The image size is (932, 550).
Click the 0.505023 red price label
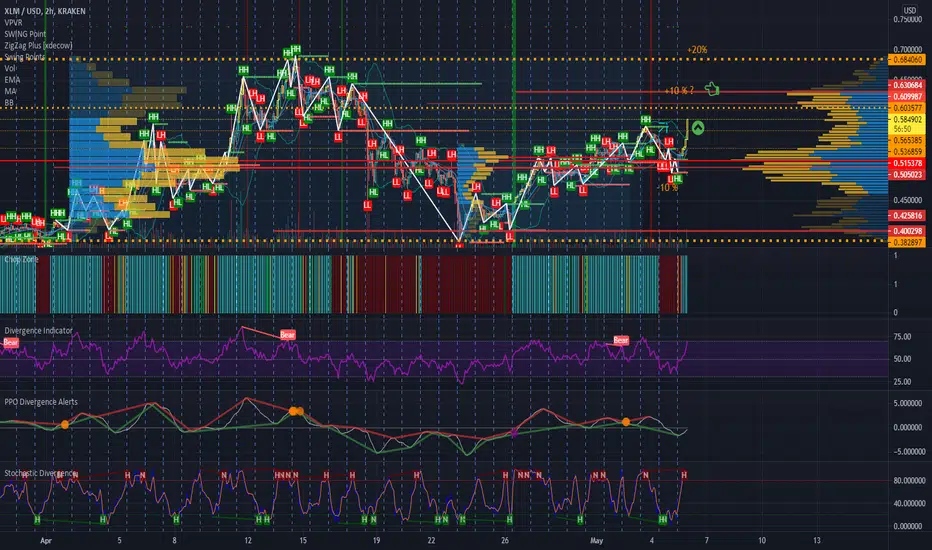pos(907,174)
